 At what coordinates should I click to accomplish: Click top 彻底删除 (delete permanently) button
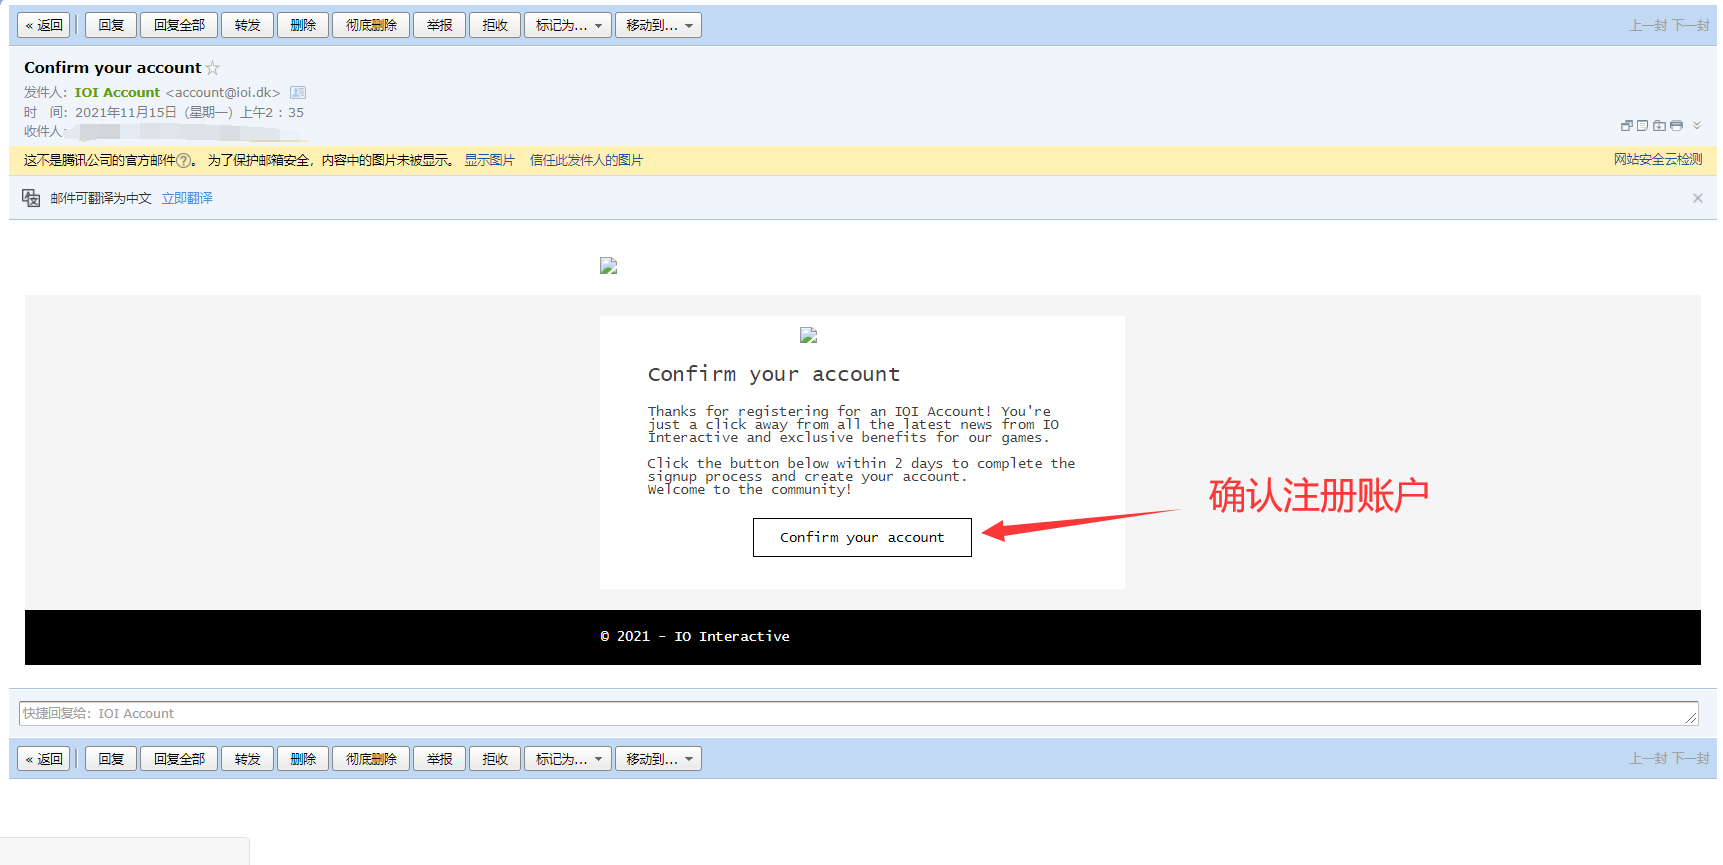coord(371,25)
